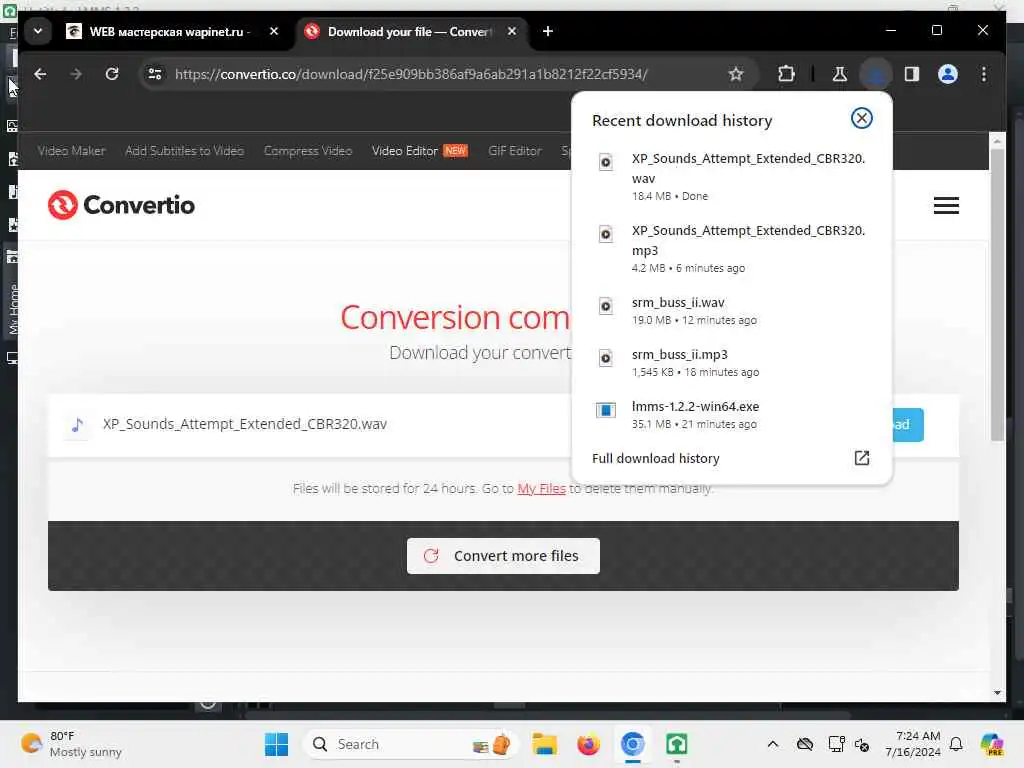Viewport: 1024px width, 768px height.
Task: Click the My Files link
Action: pos(541,488)
